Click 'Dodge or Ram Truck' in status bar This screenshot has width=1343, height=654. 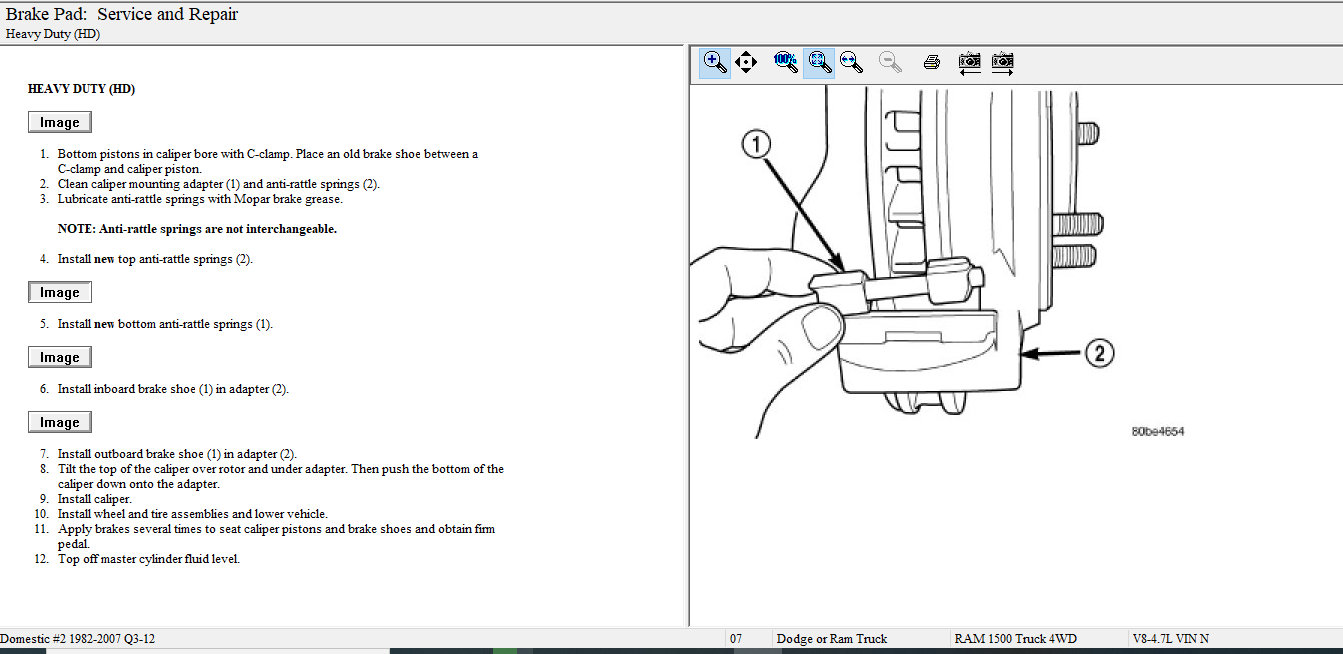[831, 639]
